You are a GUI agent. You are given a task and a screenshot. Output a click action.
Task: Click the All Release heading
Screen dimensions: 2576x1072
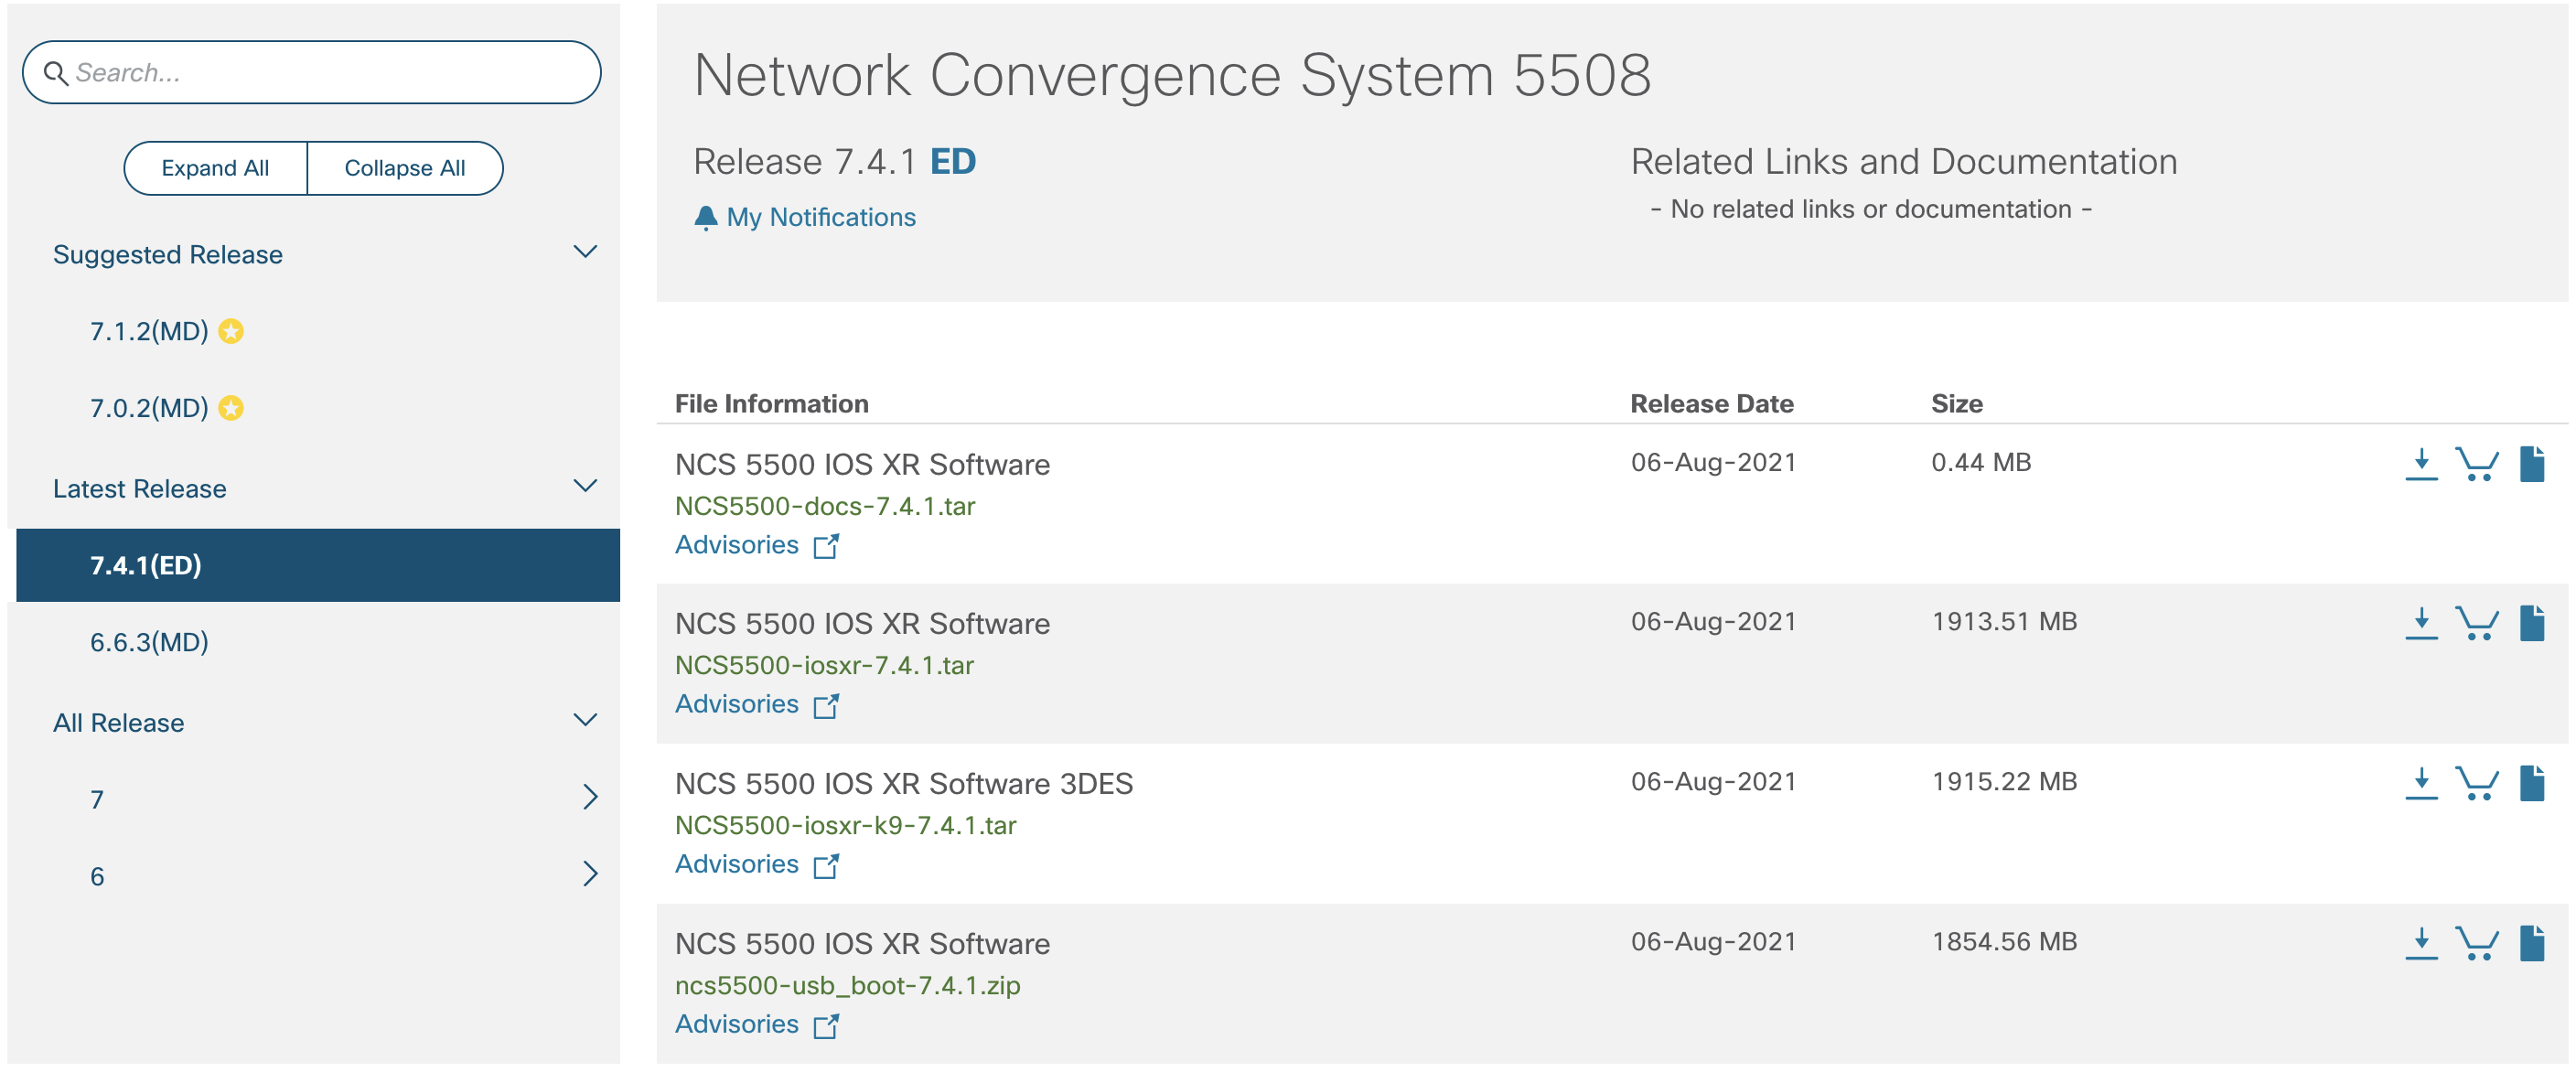pyautogui.click(x=119, y=722)
